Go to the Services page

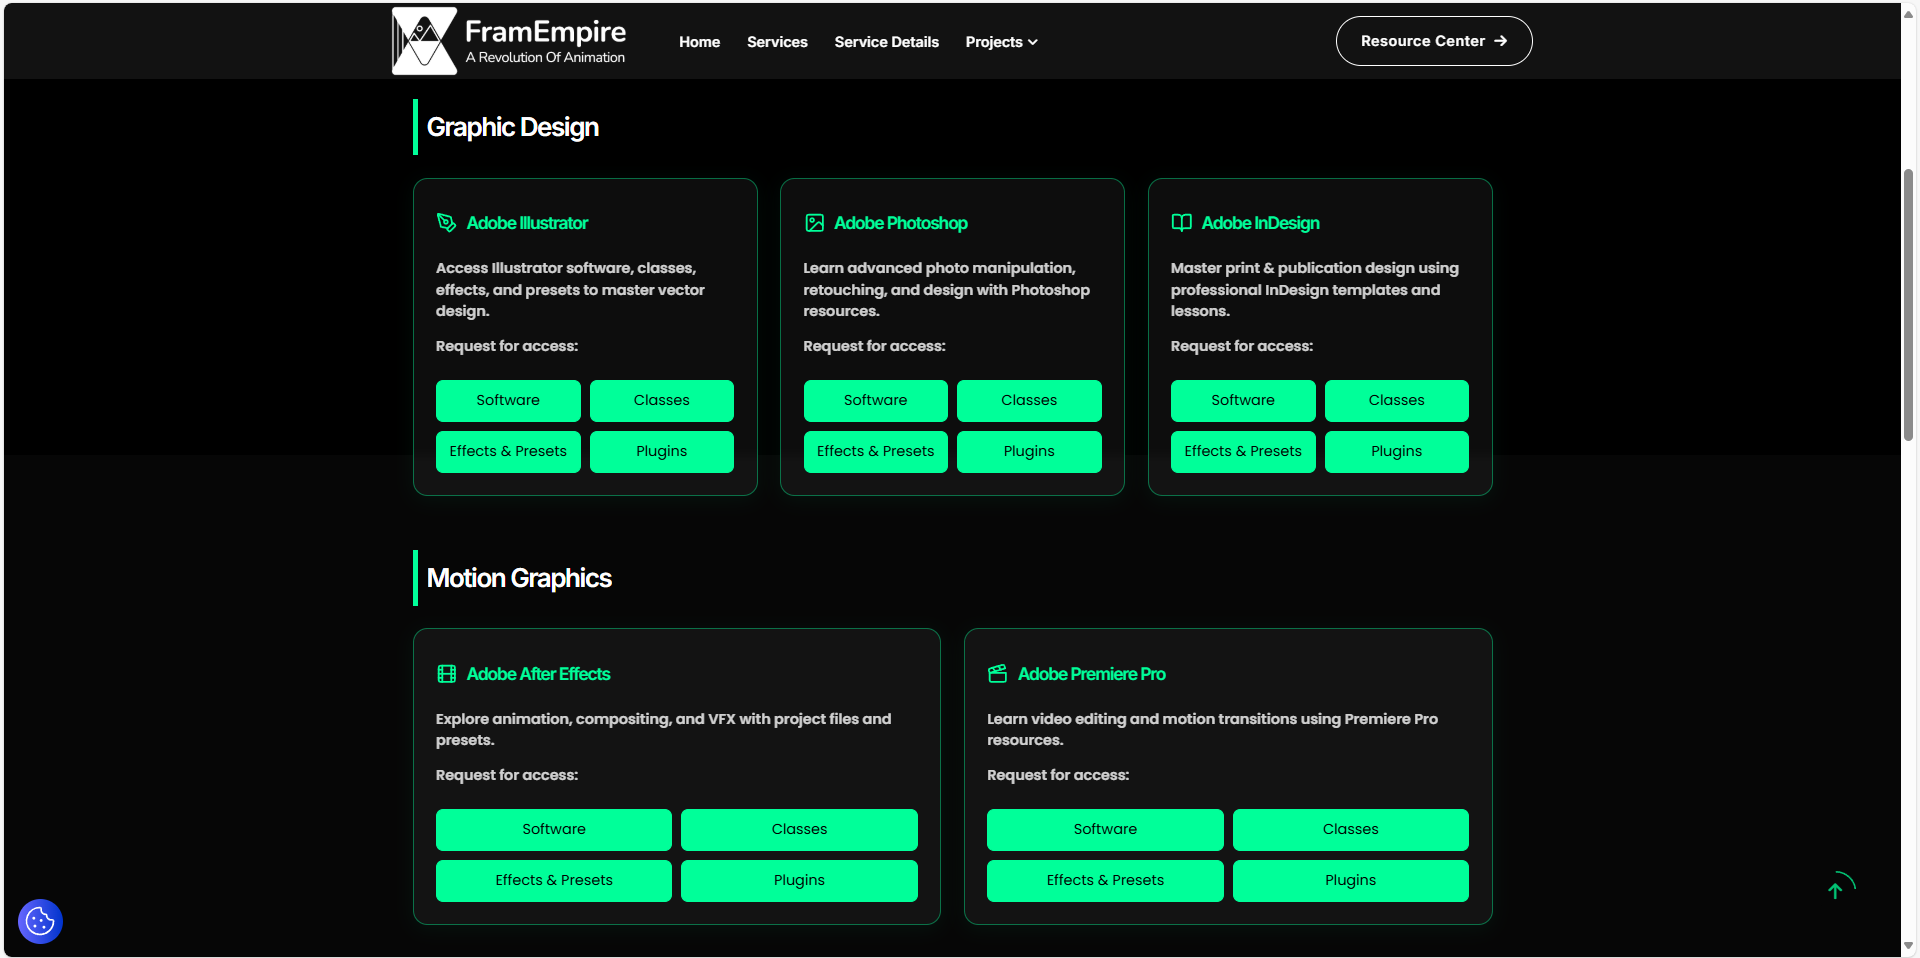777,42
